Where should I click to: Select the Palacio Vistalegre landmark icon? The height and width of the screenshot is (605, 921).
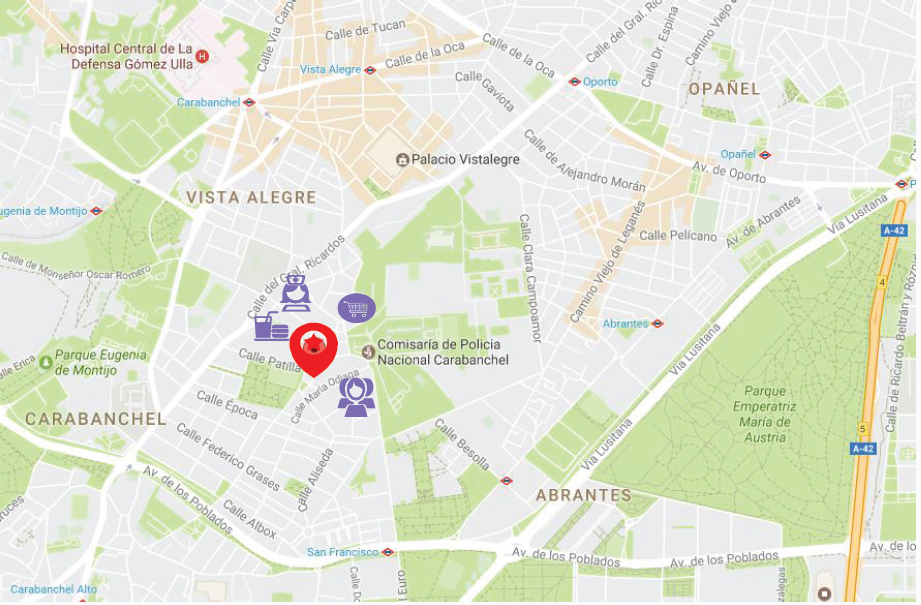coord(402,160)
